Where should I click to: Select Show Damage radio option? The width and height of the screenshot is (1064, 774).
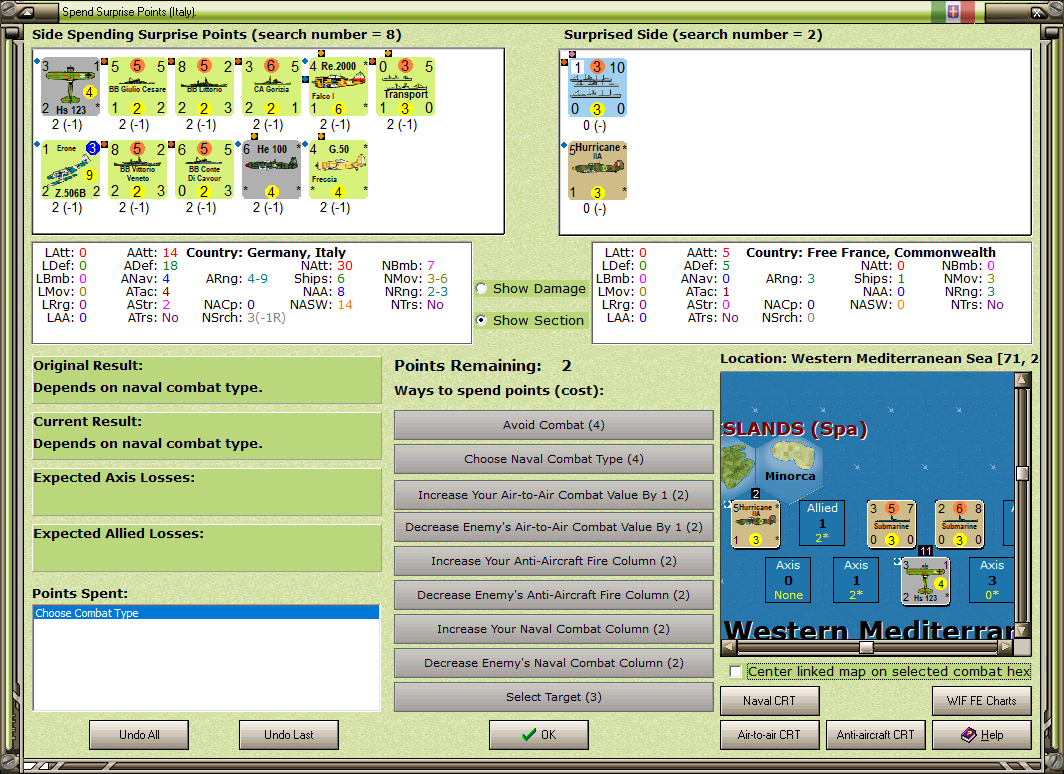pyautogui.click(x=481, y=288)
